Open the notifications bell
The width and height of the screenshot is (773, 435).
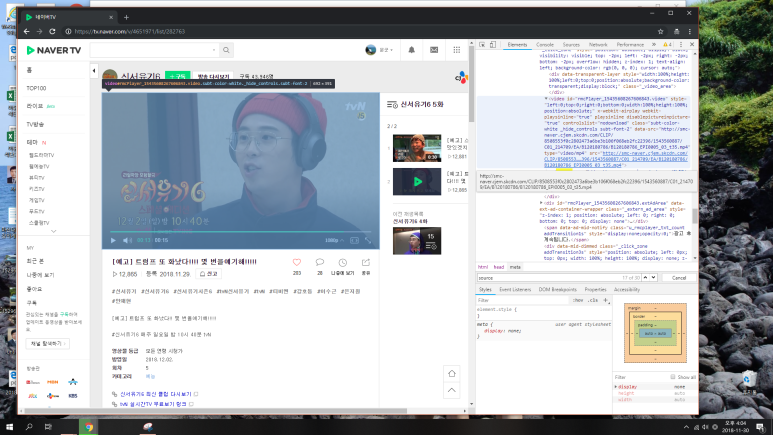[411, 50]
